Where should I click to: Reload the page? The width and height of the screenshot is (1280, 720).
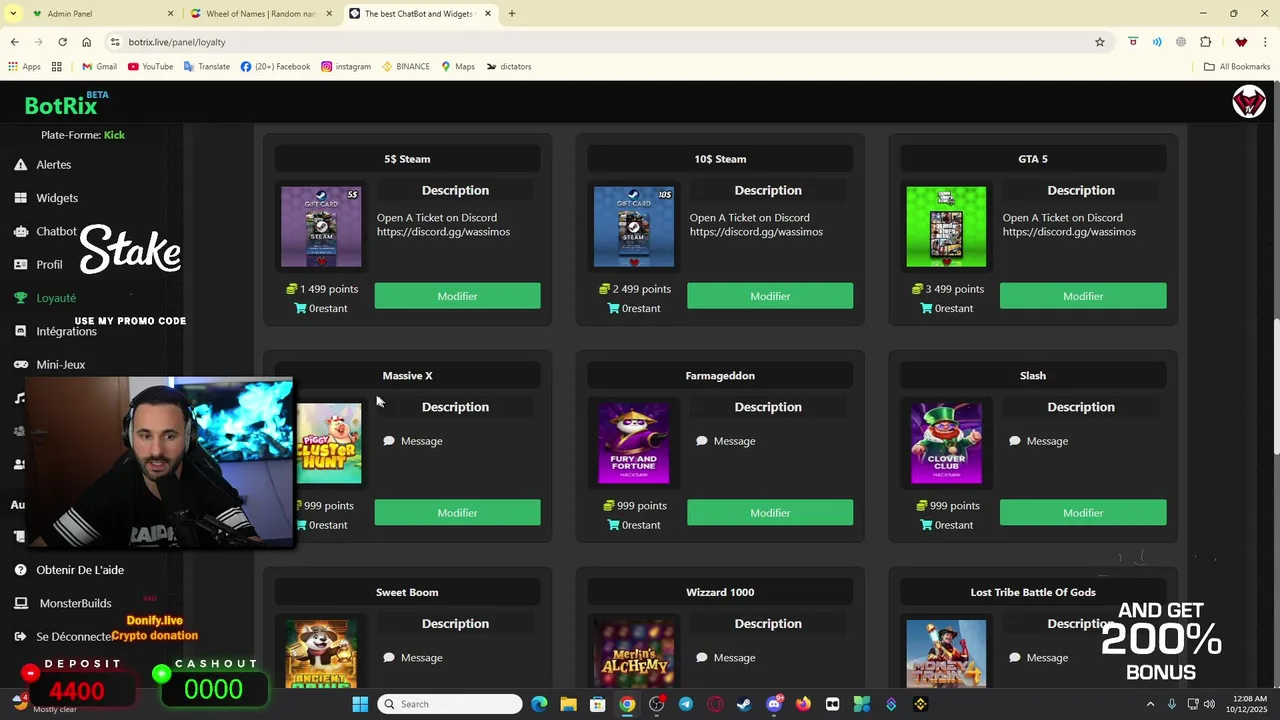click(x=62, y=42)
